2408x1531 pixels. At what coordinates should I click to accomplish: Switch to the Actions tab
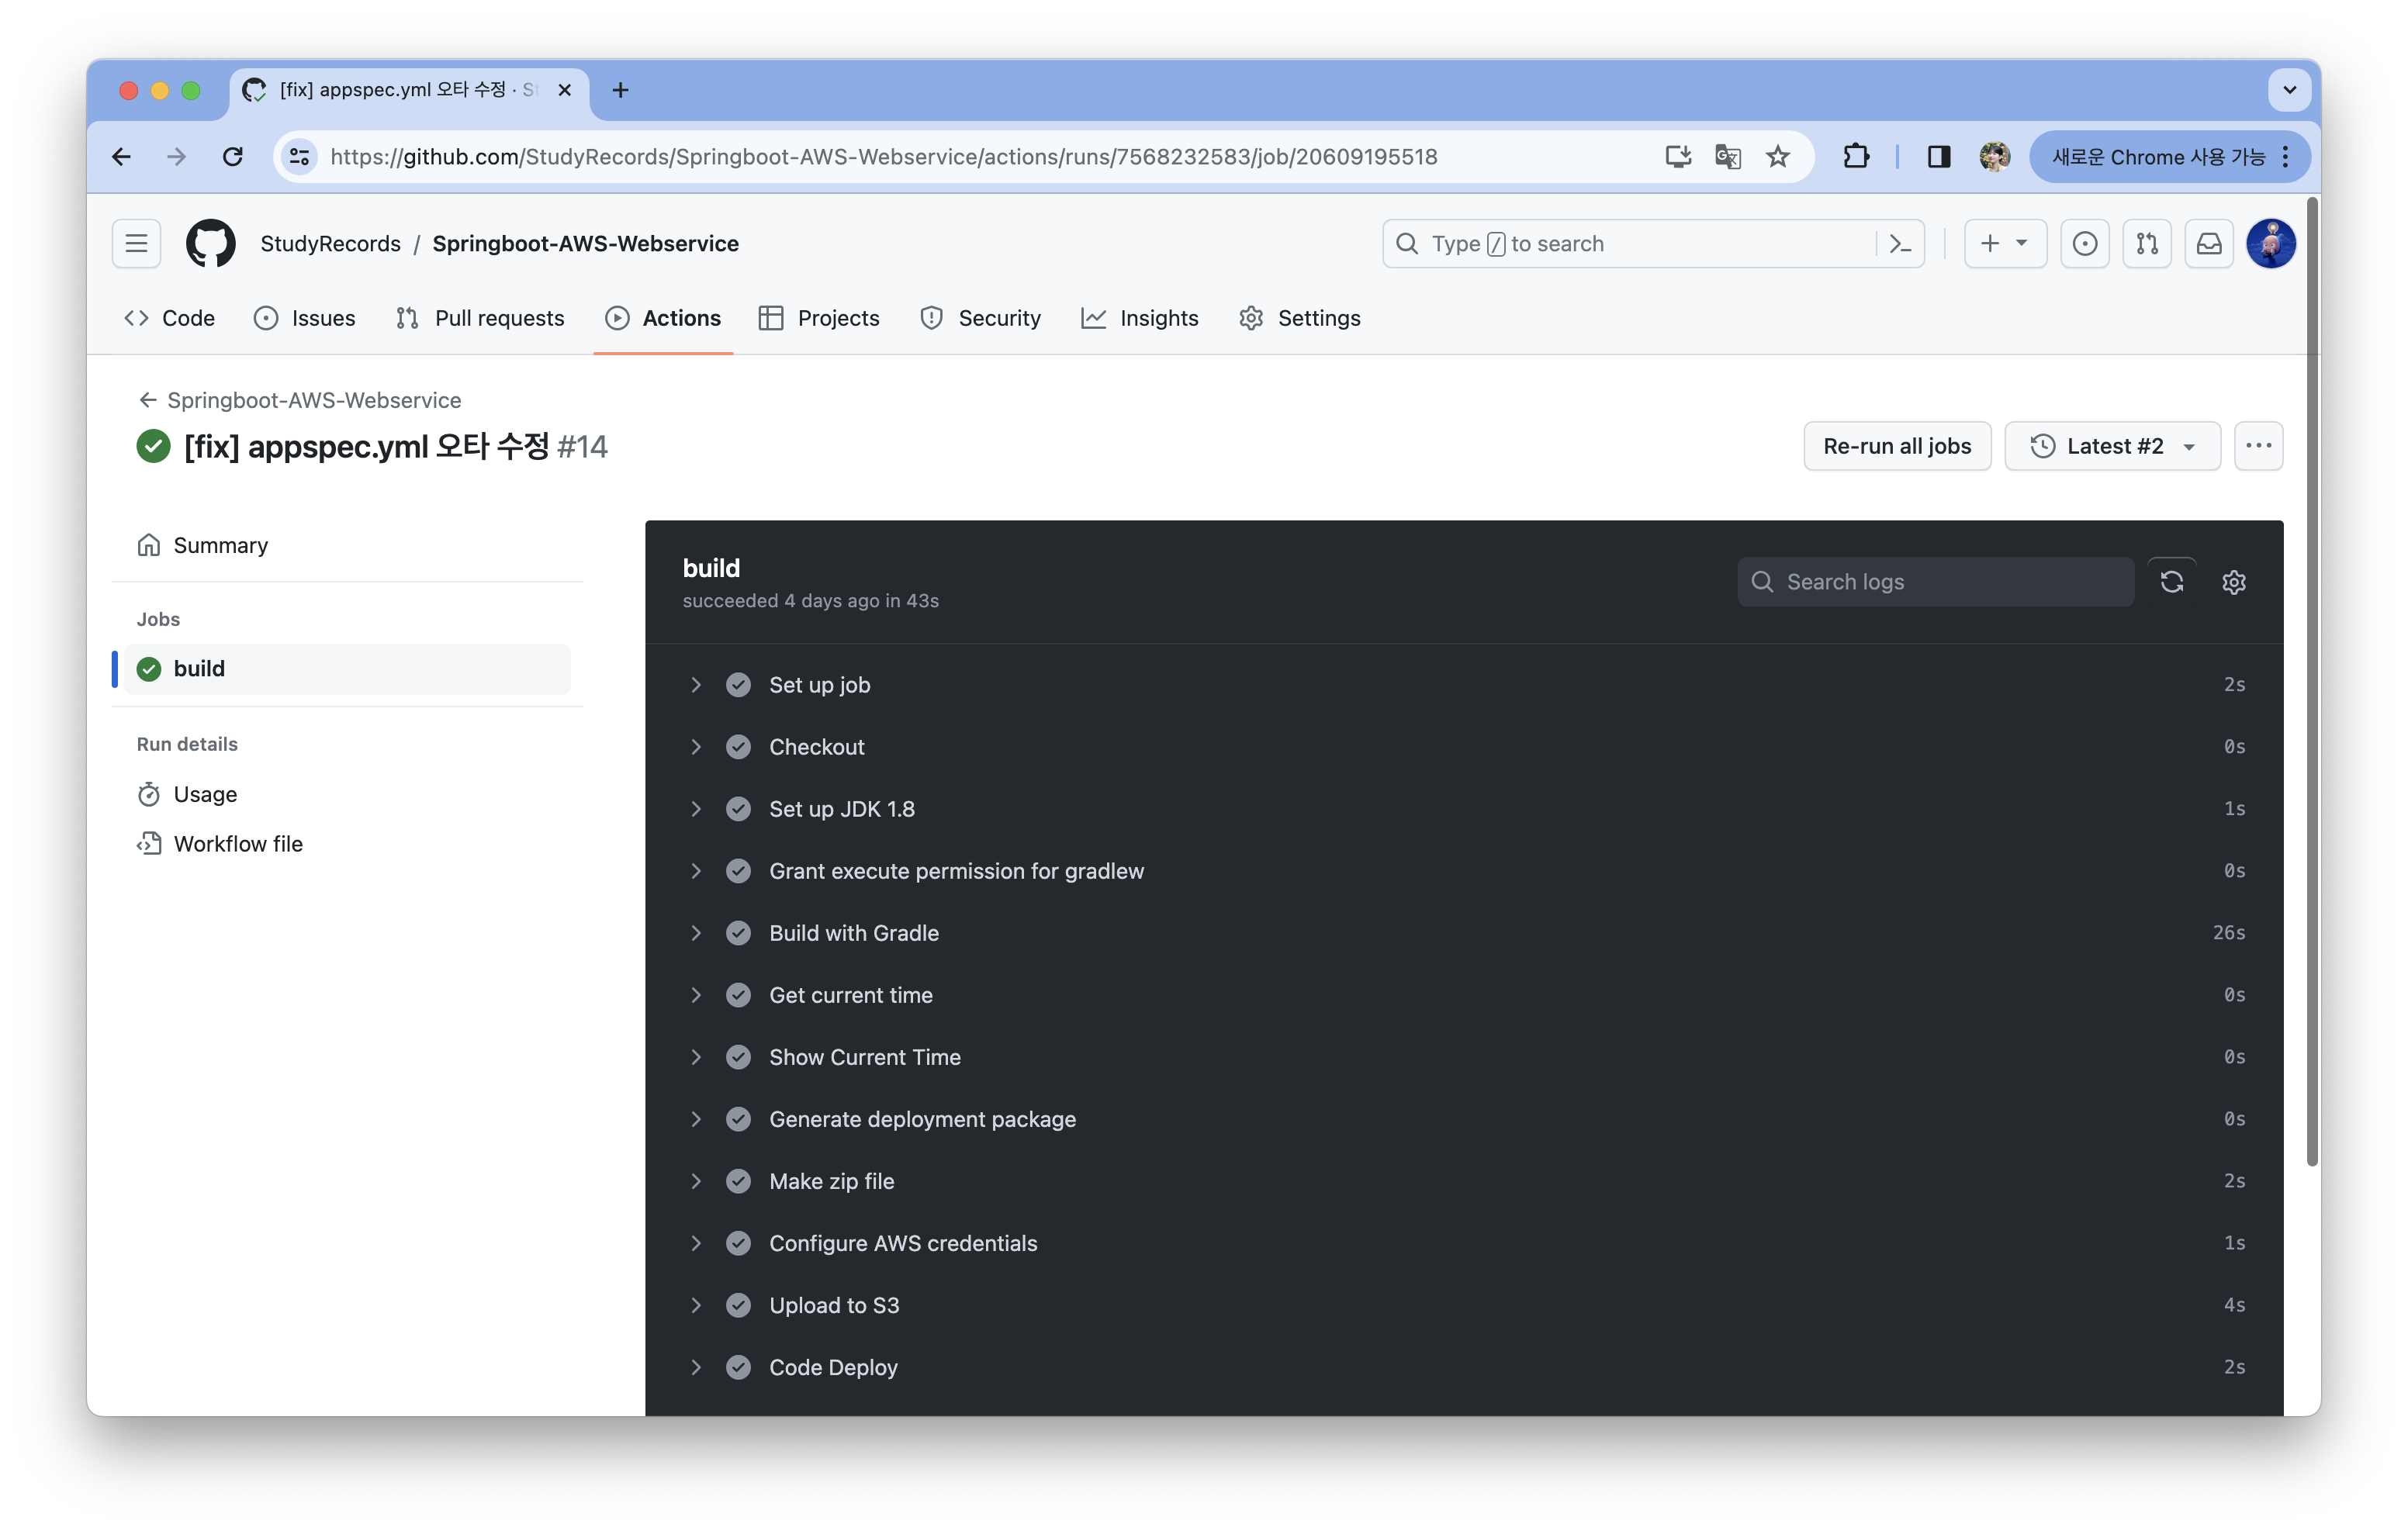(663, 318)
